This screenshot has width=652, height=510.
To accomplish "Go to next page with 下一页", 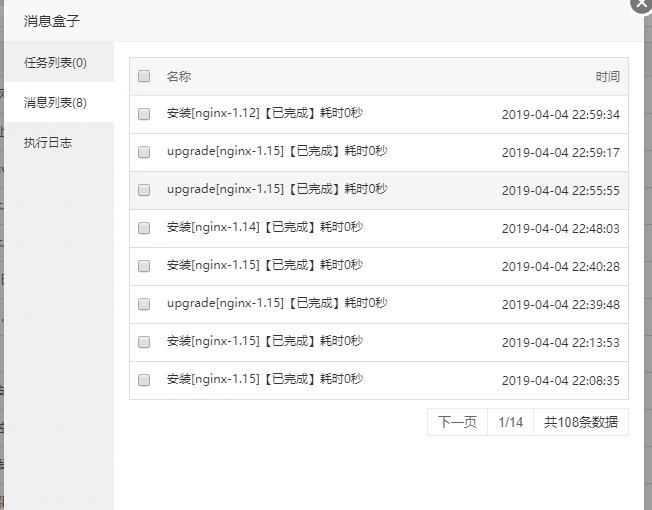I will 458,423.
